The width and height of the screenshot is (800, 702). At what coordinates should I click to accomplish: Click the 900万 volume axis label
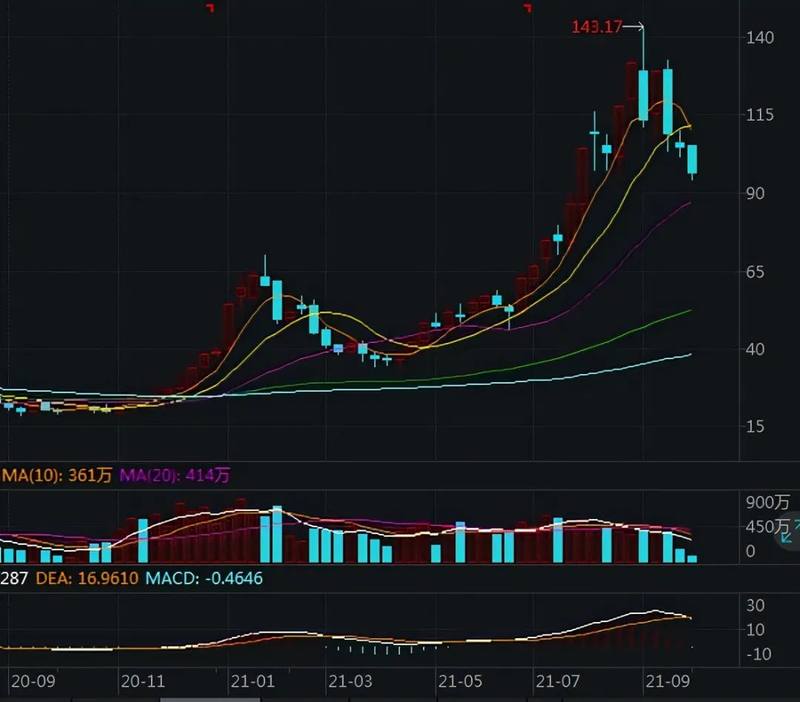pos(767,502)
